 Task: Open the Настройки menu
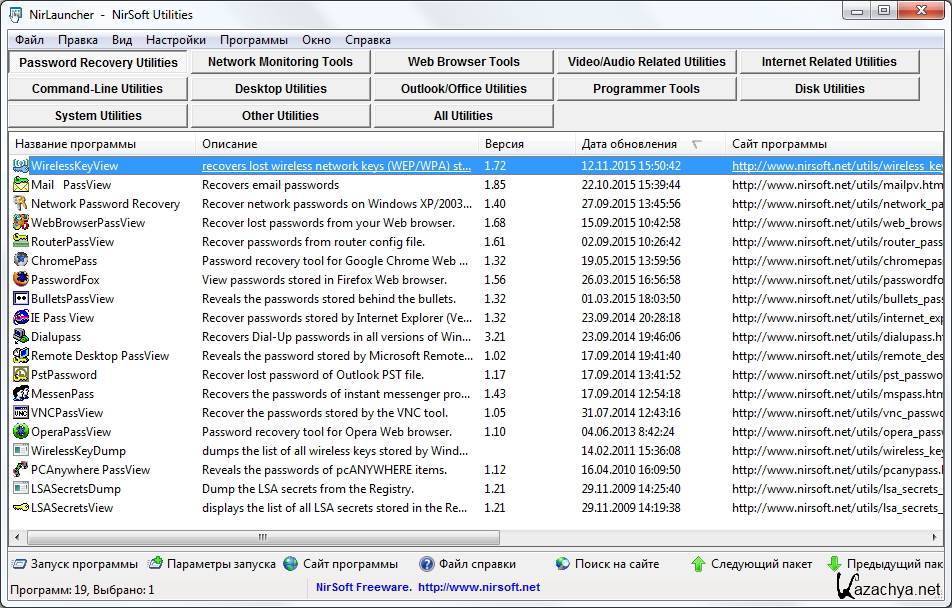click(175, 40)
